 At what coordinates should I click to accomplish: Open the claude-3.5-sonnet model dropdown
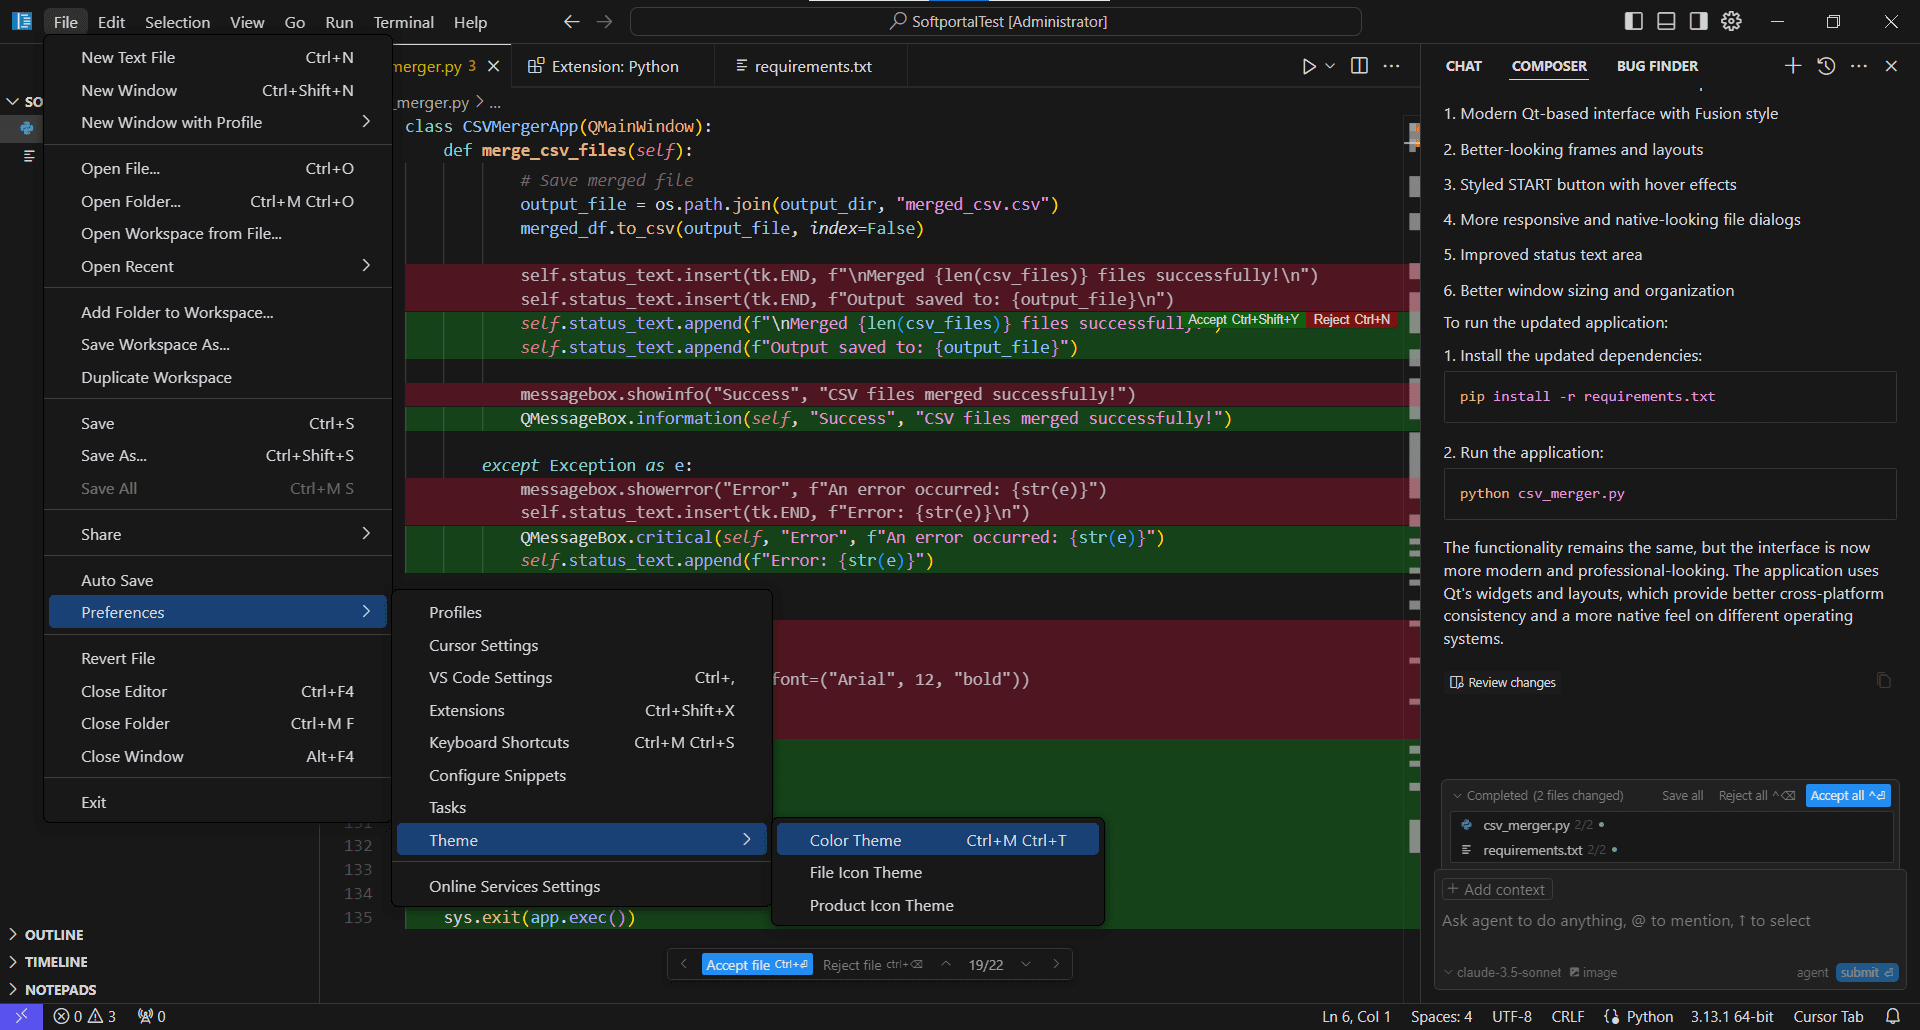pyautogui.click(x=1502, y=972)
